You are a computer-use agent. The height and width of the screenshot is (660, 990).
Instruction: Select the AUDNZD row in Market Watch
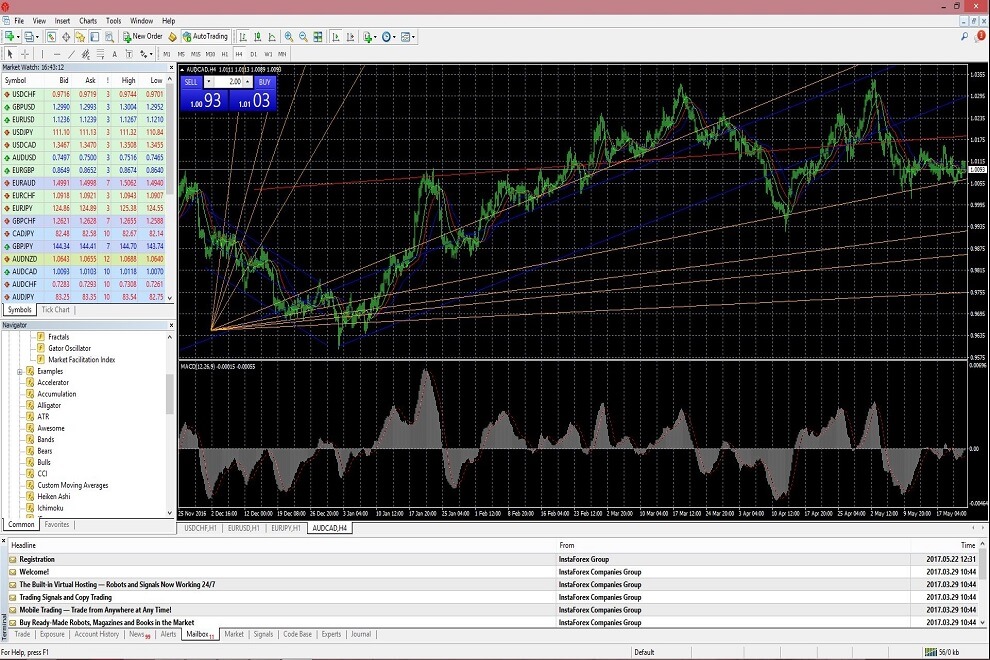tap(84, 259)
